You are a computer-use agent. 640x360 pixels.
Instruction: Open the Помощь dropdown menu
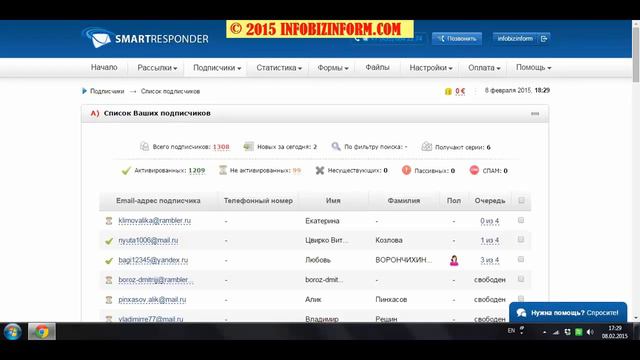(x=533, y=67)
